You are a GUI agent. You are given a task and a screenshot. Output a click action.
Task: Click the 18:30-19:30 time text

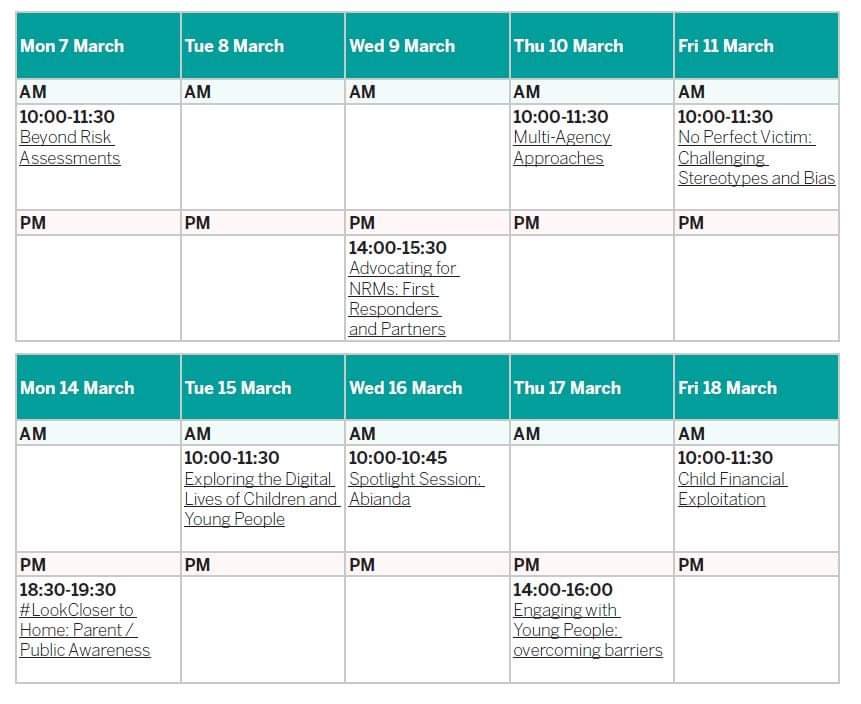[68, 590]
